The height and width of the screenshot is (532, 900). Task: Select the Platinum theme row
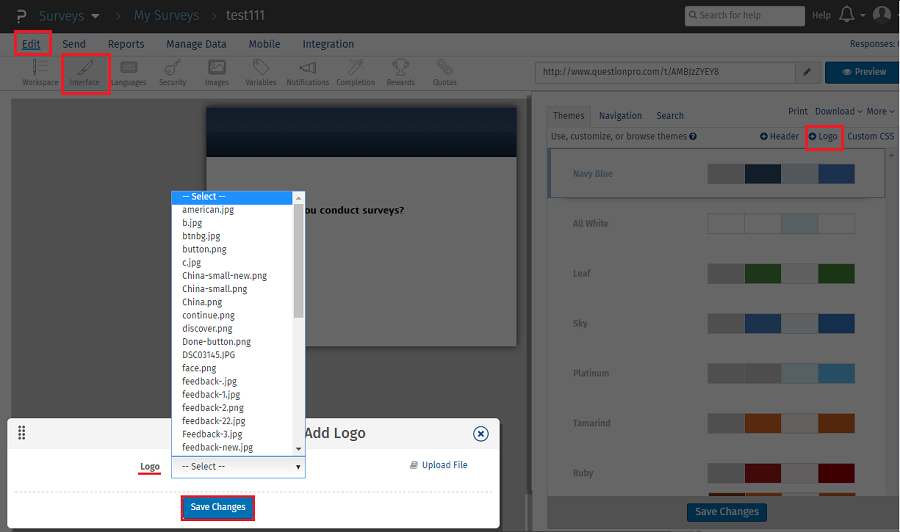pyautogui.click(x=716, y=374)
